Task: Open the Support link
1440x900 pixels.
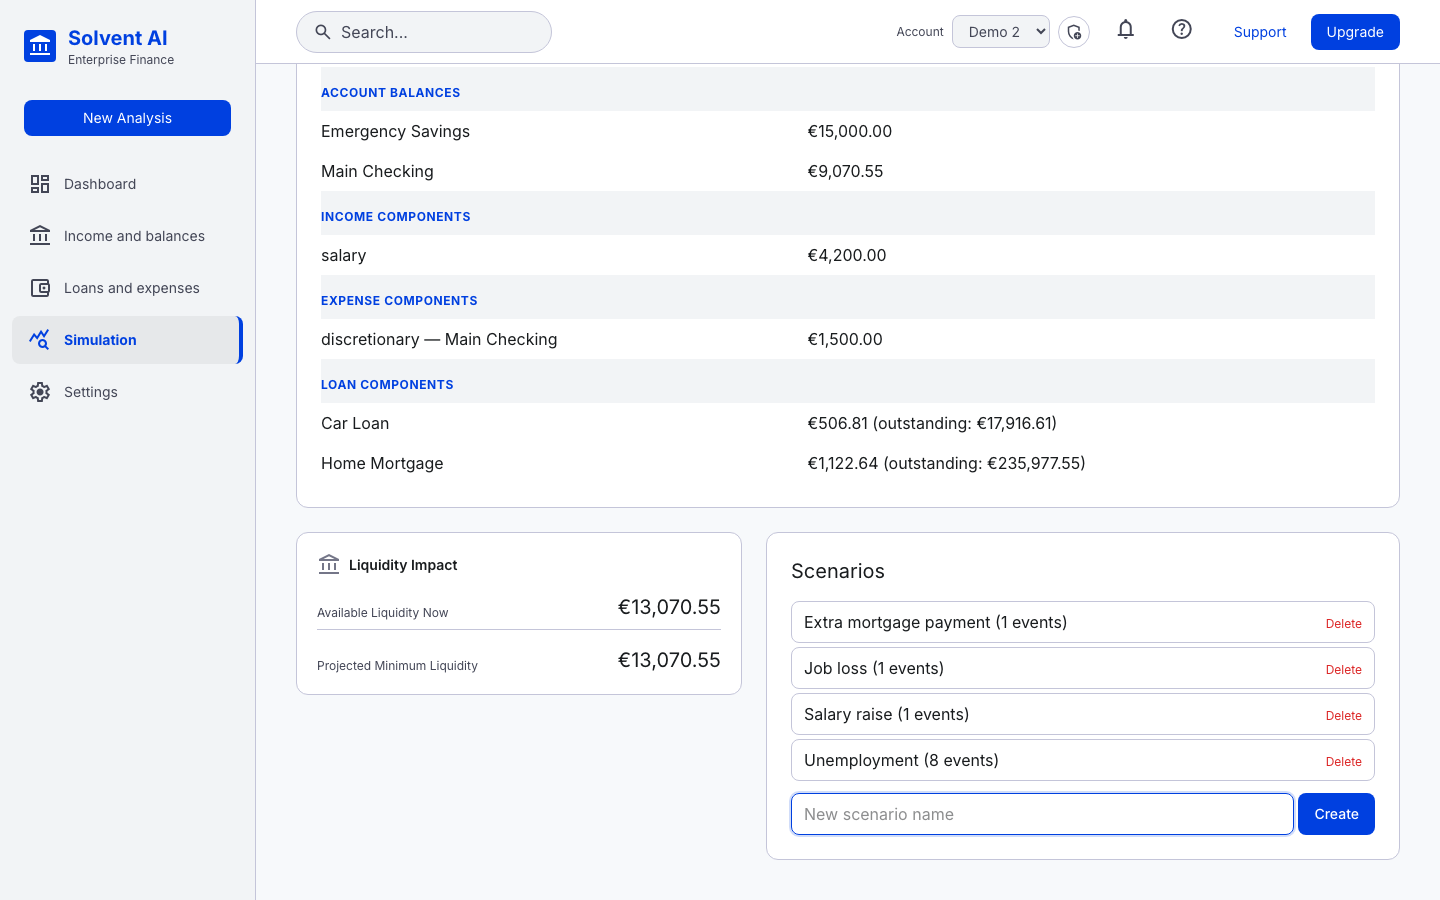Action: (1260, 32)
